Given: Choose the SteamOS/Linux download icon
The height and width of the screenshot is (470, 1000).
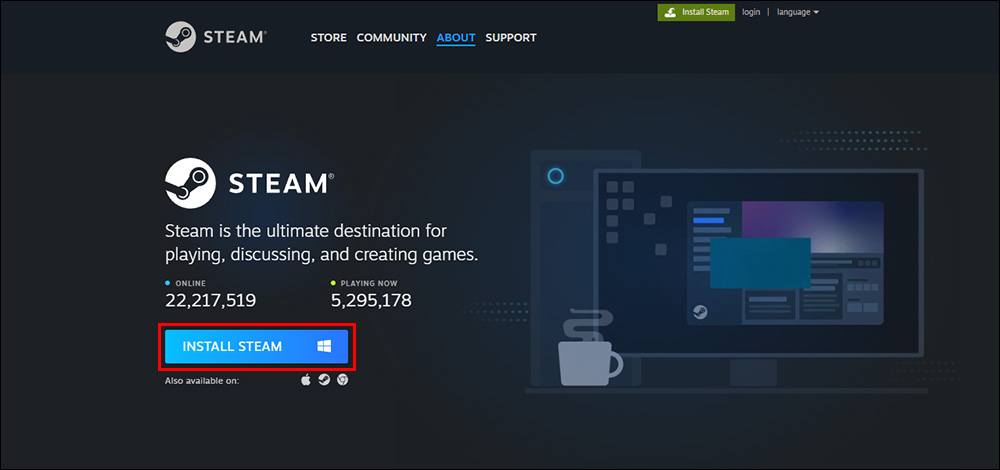Looking at the screenshot, I should [x=324, y=380].
